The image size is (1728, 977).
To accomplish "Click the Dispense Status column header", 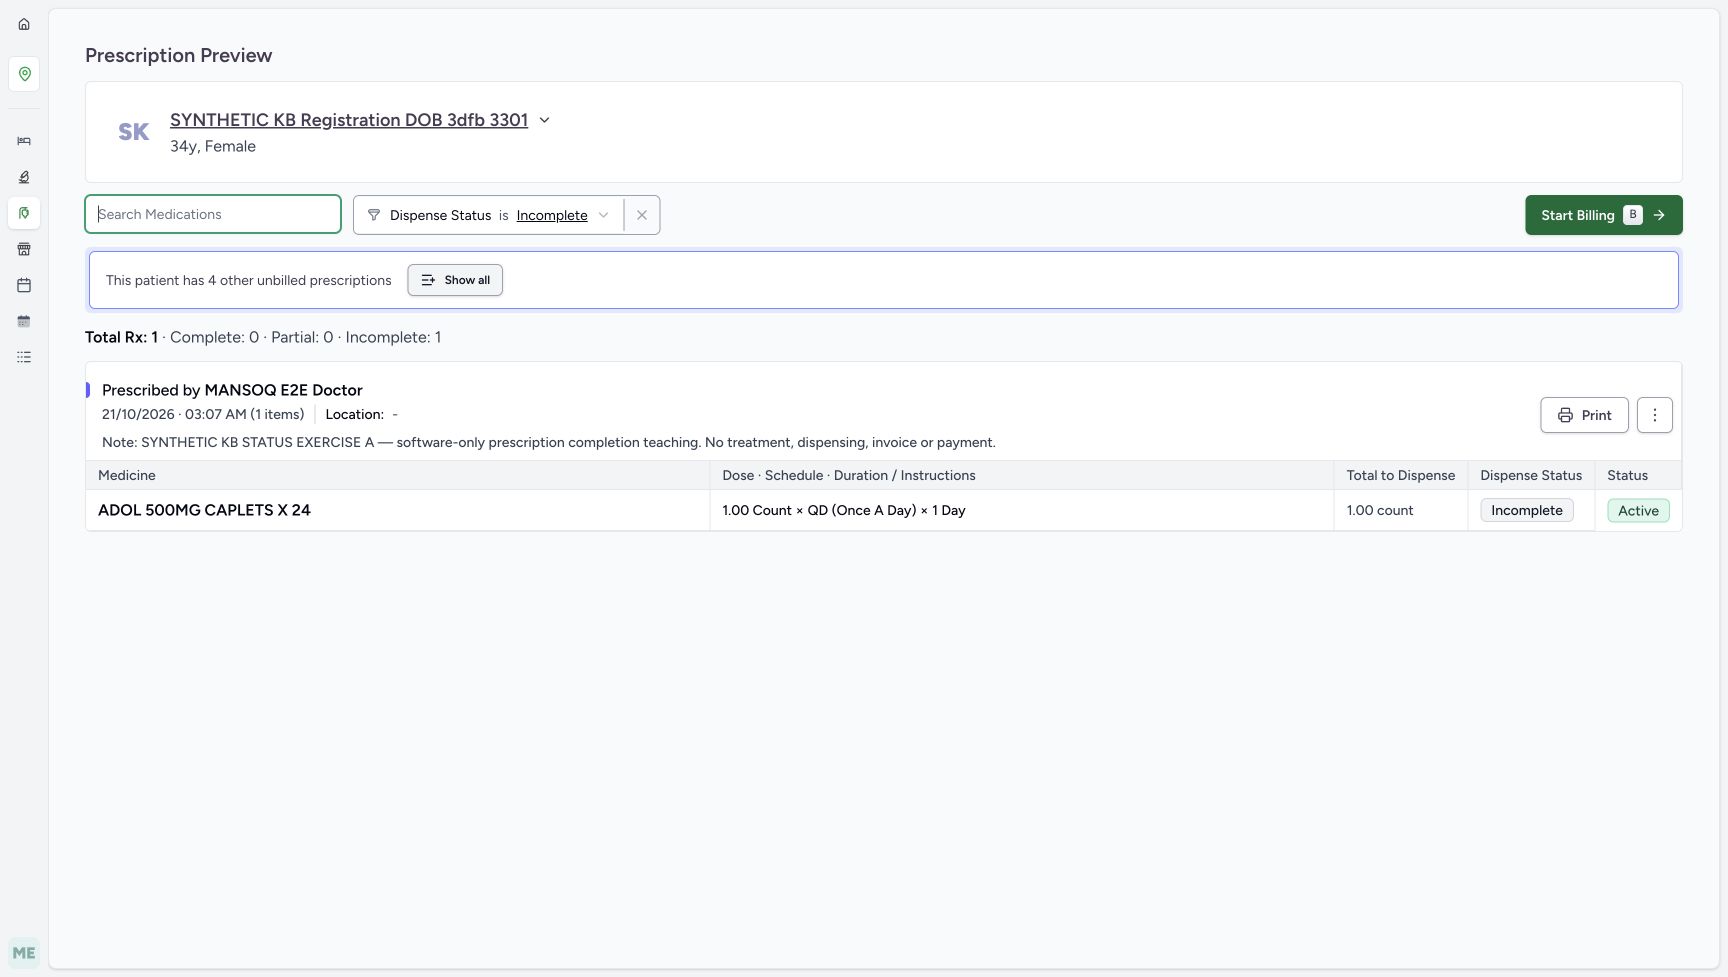I will click(x=1531, y=475).
